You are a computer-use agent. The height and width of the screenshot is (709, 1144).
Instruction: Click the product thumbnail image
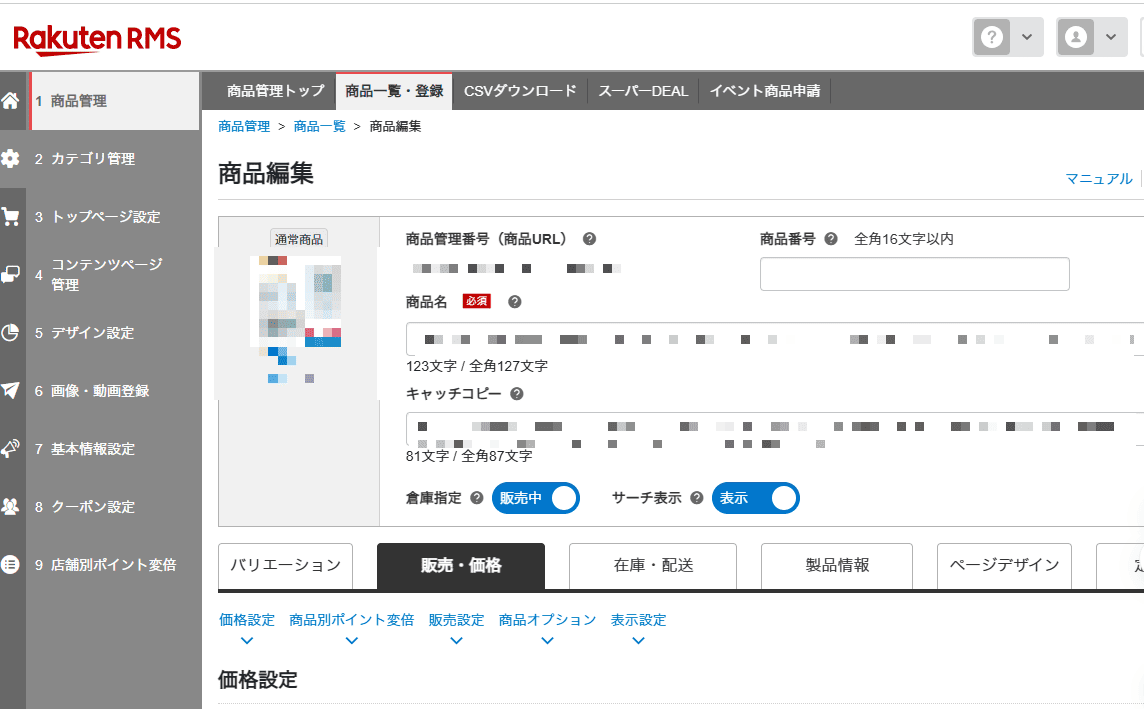pyautogui.click(x=296, y=317)
